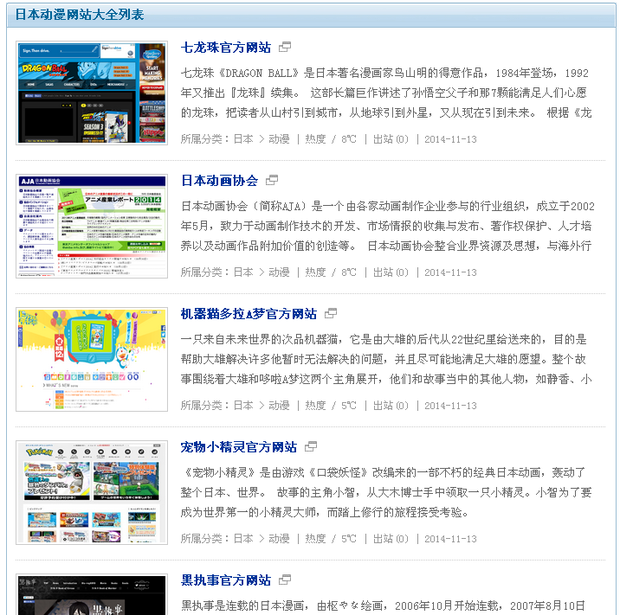
Task: Select 日本 category in 七龙珠 entry
Action: [243, 139]
